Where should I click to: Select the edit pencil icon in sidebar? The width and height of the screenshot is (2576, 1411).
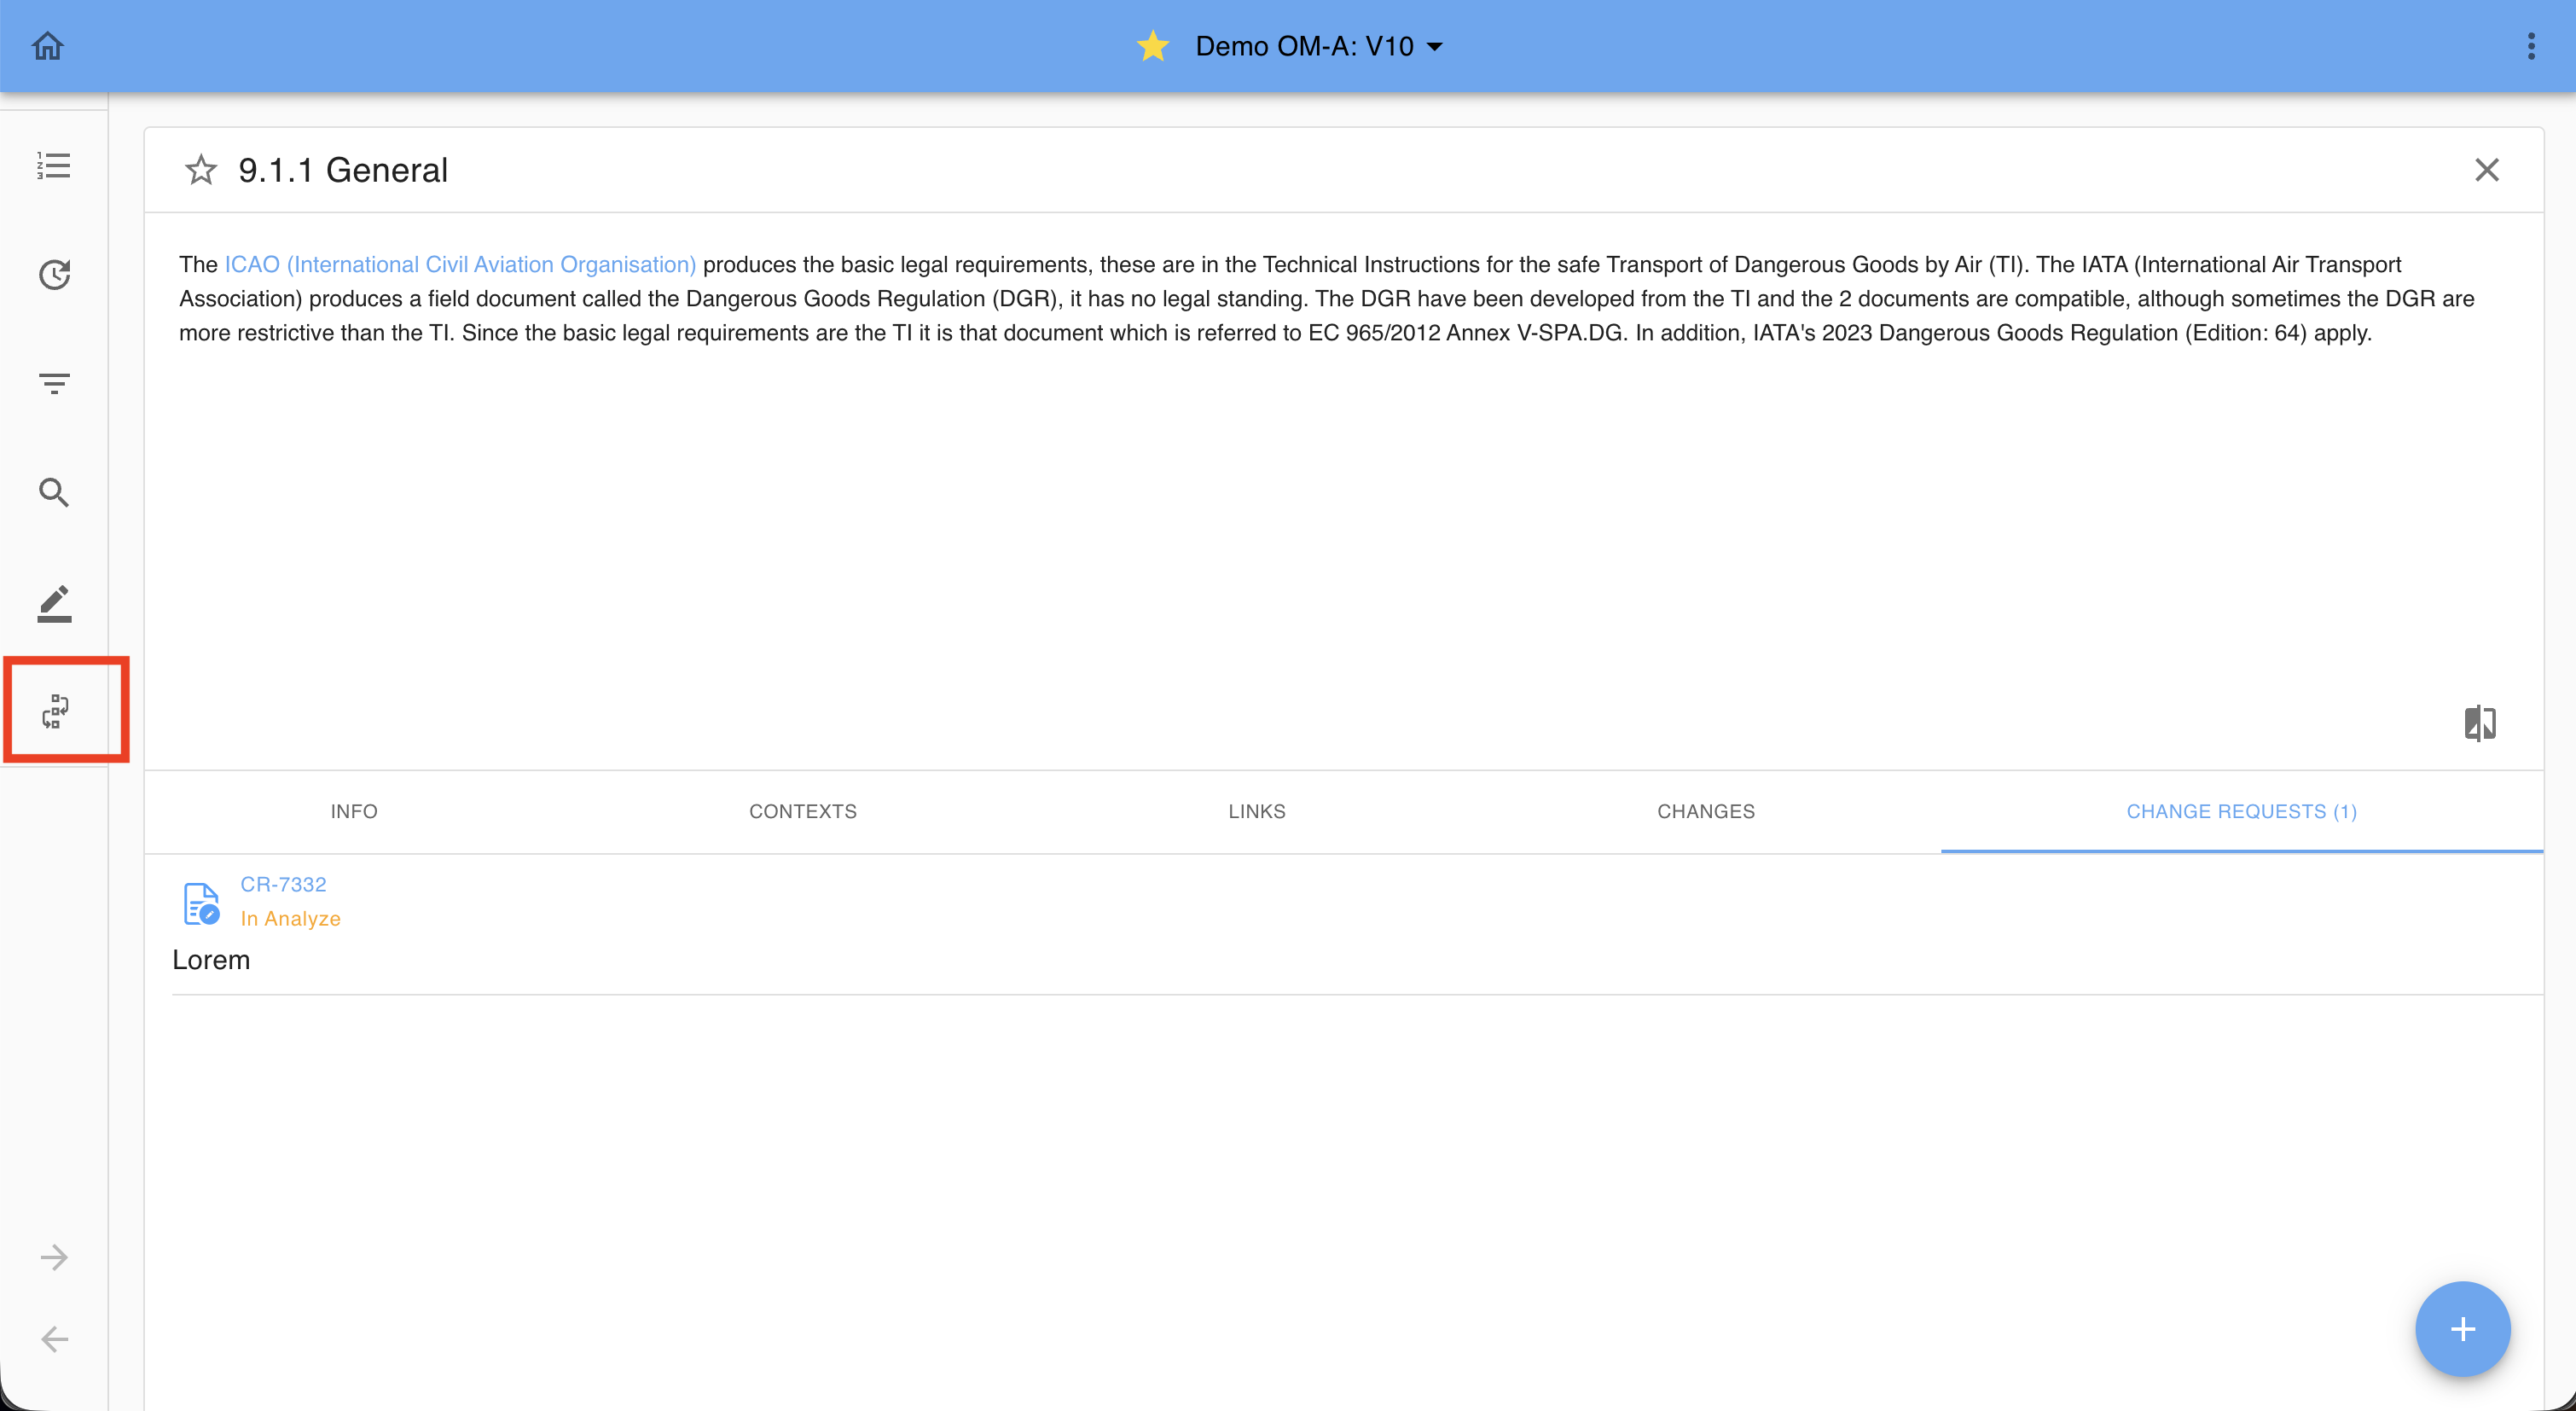pyautogui.click(x=54, y=603)
